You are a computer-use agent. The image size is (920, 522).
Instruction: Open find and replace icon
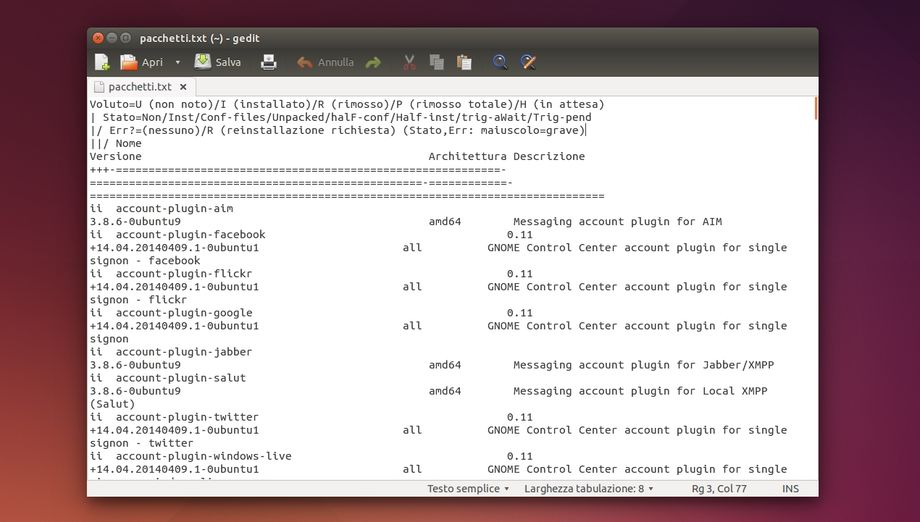pyautogui.click(x=529, y=62)
